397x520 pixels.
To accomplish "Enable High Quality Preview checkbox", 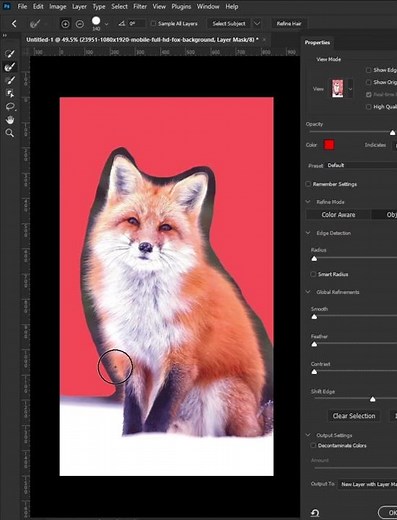I will pyautogui.click(x=368, y=107).
